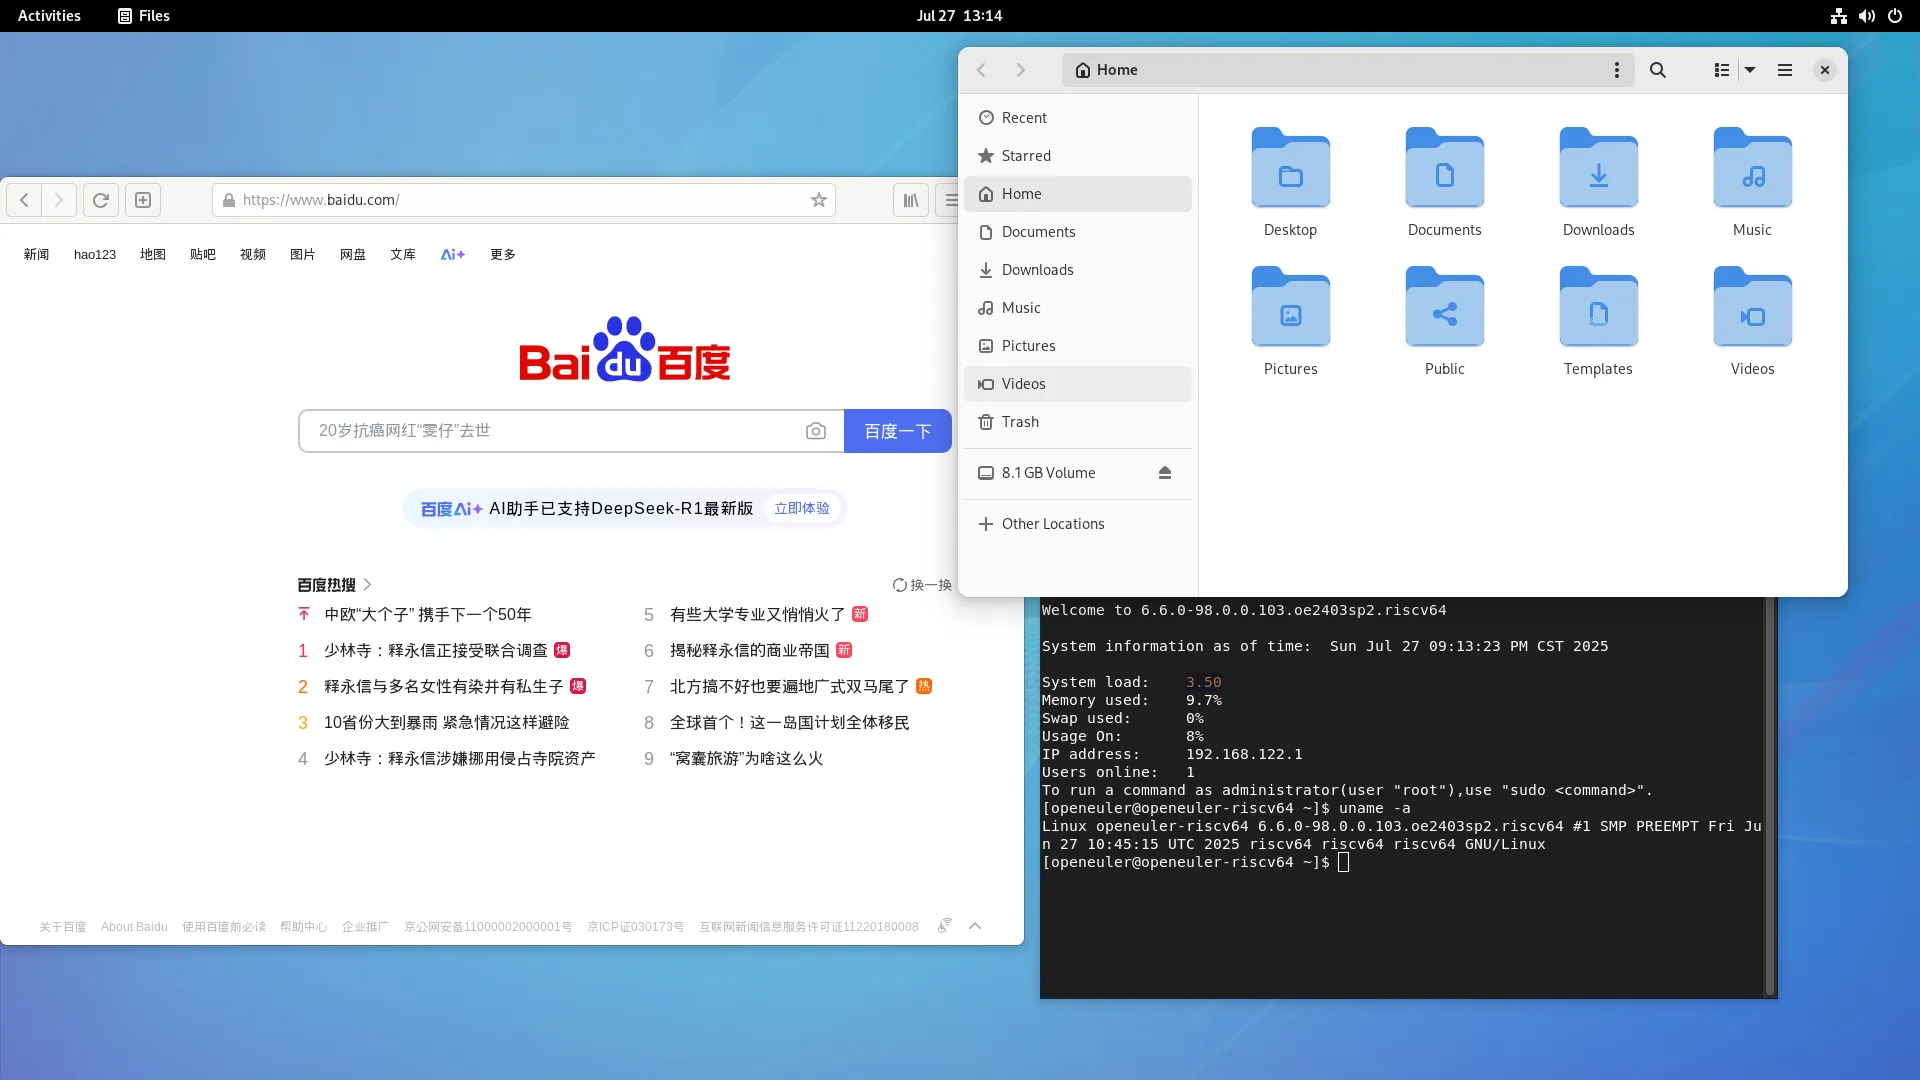Go forward in Files window

point(1020,70)
